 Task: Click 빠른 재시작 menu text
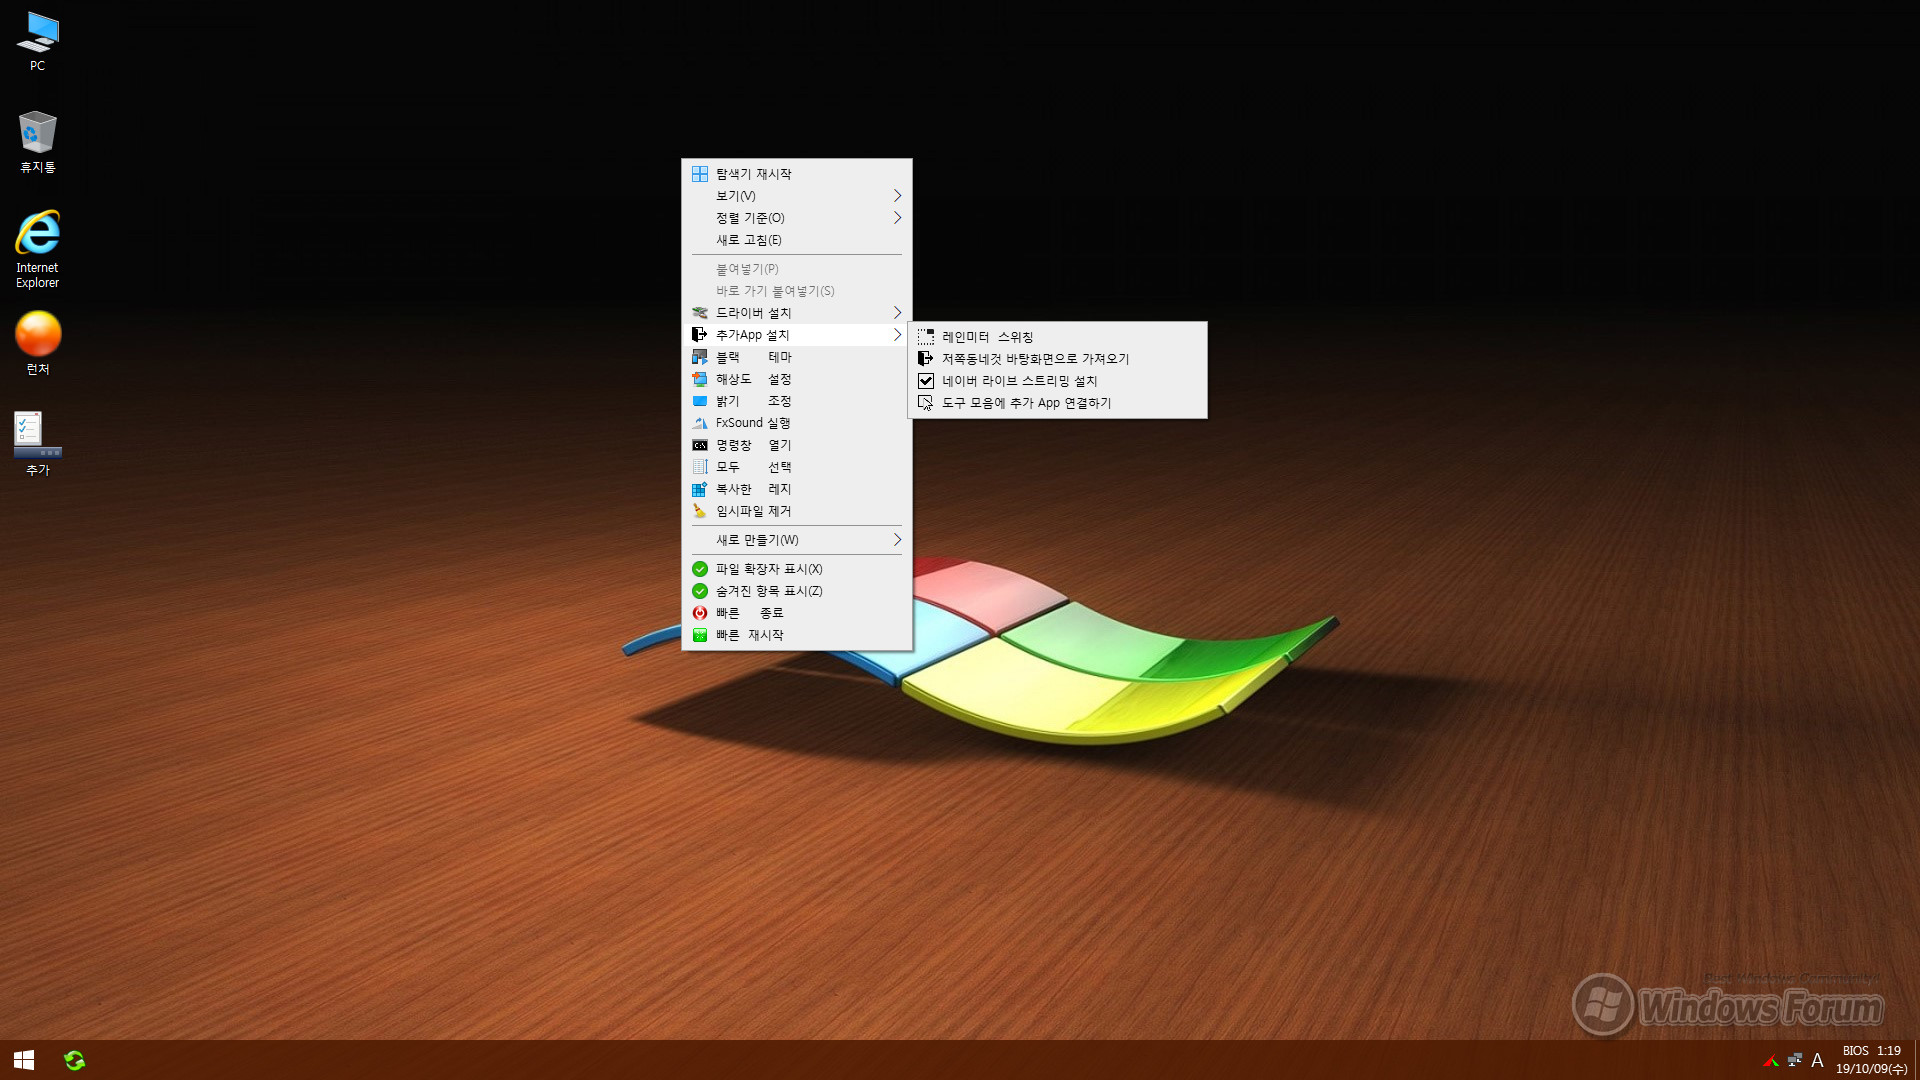(749, 635)
